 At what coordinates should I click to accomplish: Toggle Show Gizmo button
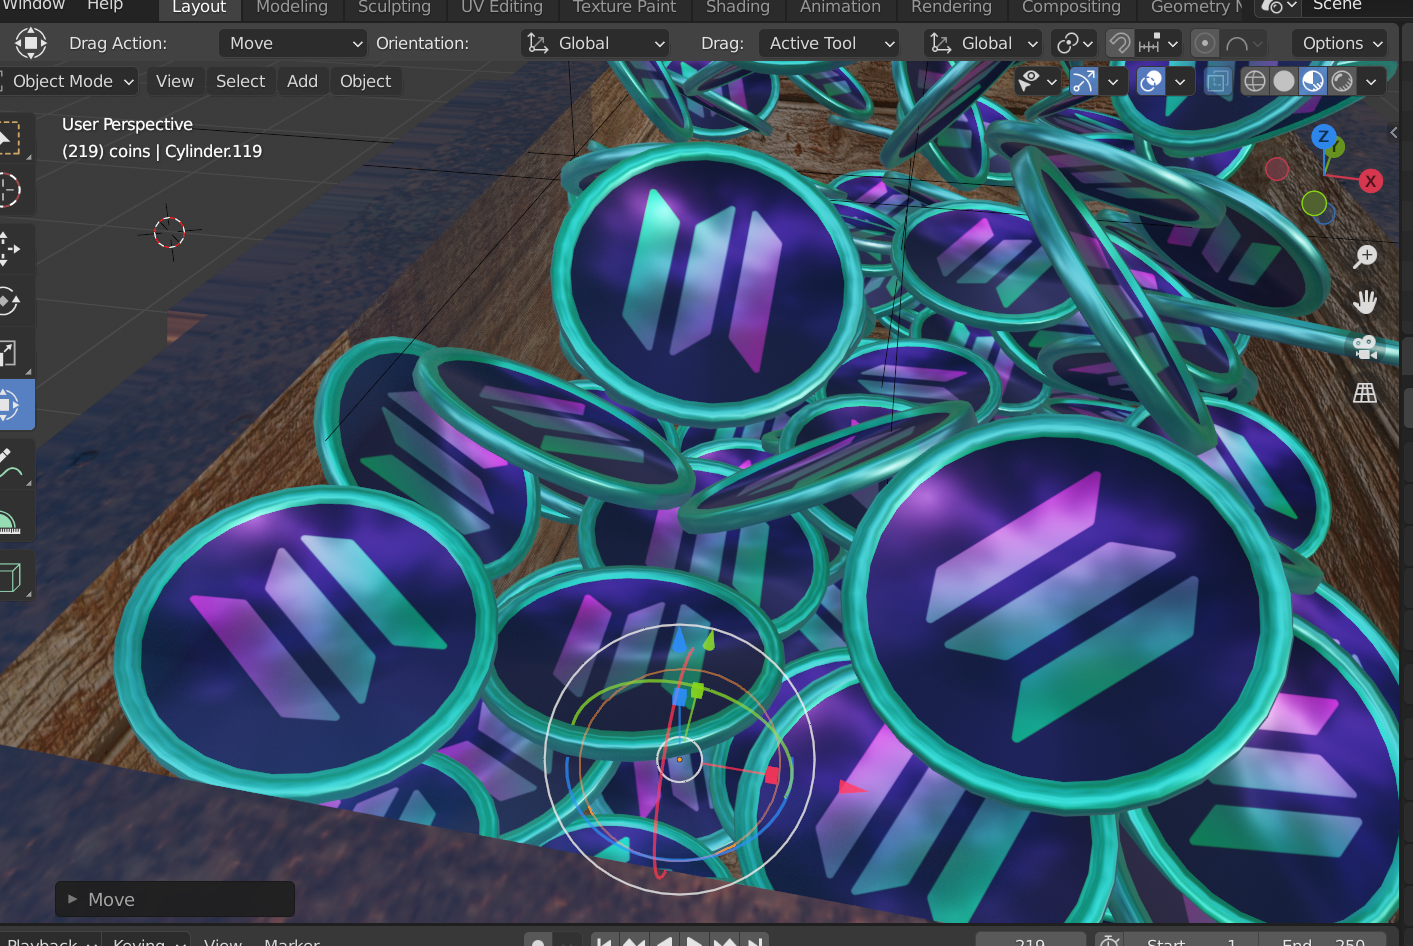[x=1084, y=81]
